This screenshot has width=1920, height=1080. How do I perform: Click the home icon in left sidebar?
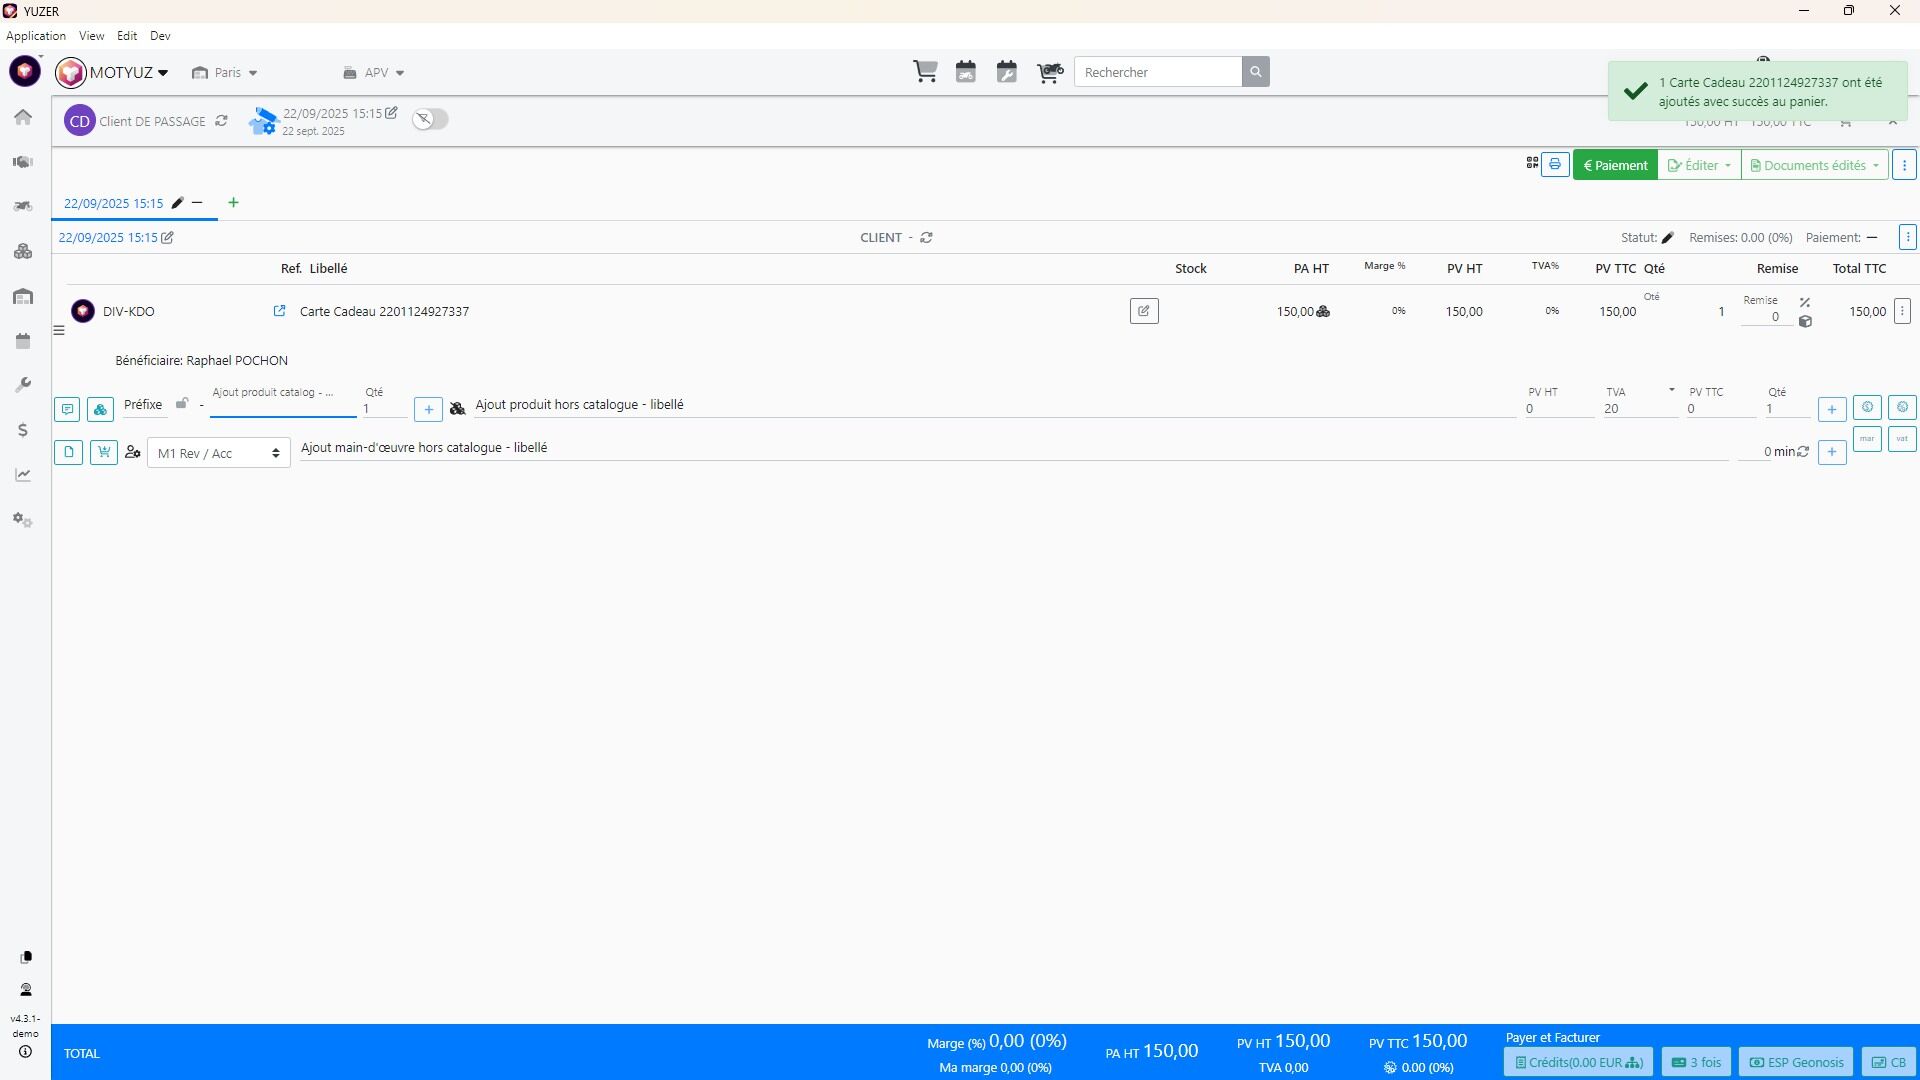pos(23,117)
